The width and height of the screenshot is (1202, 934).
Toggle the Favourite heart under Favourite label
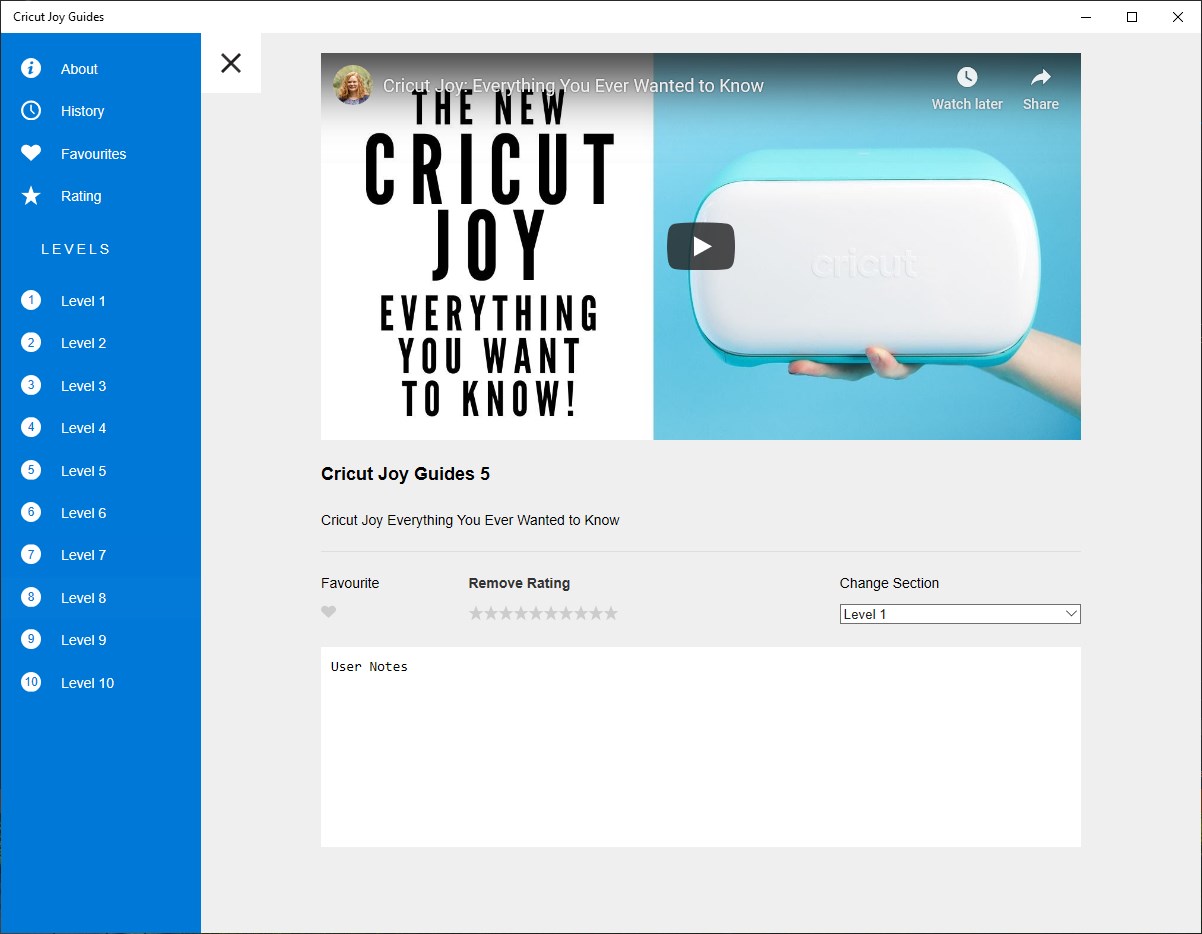(329, 612)
